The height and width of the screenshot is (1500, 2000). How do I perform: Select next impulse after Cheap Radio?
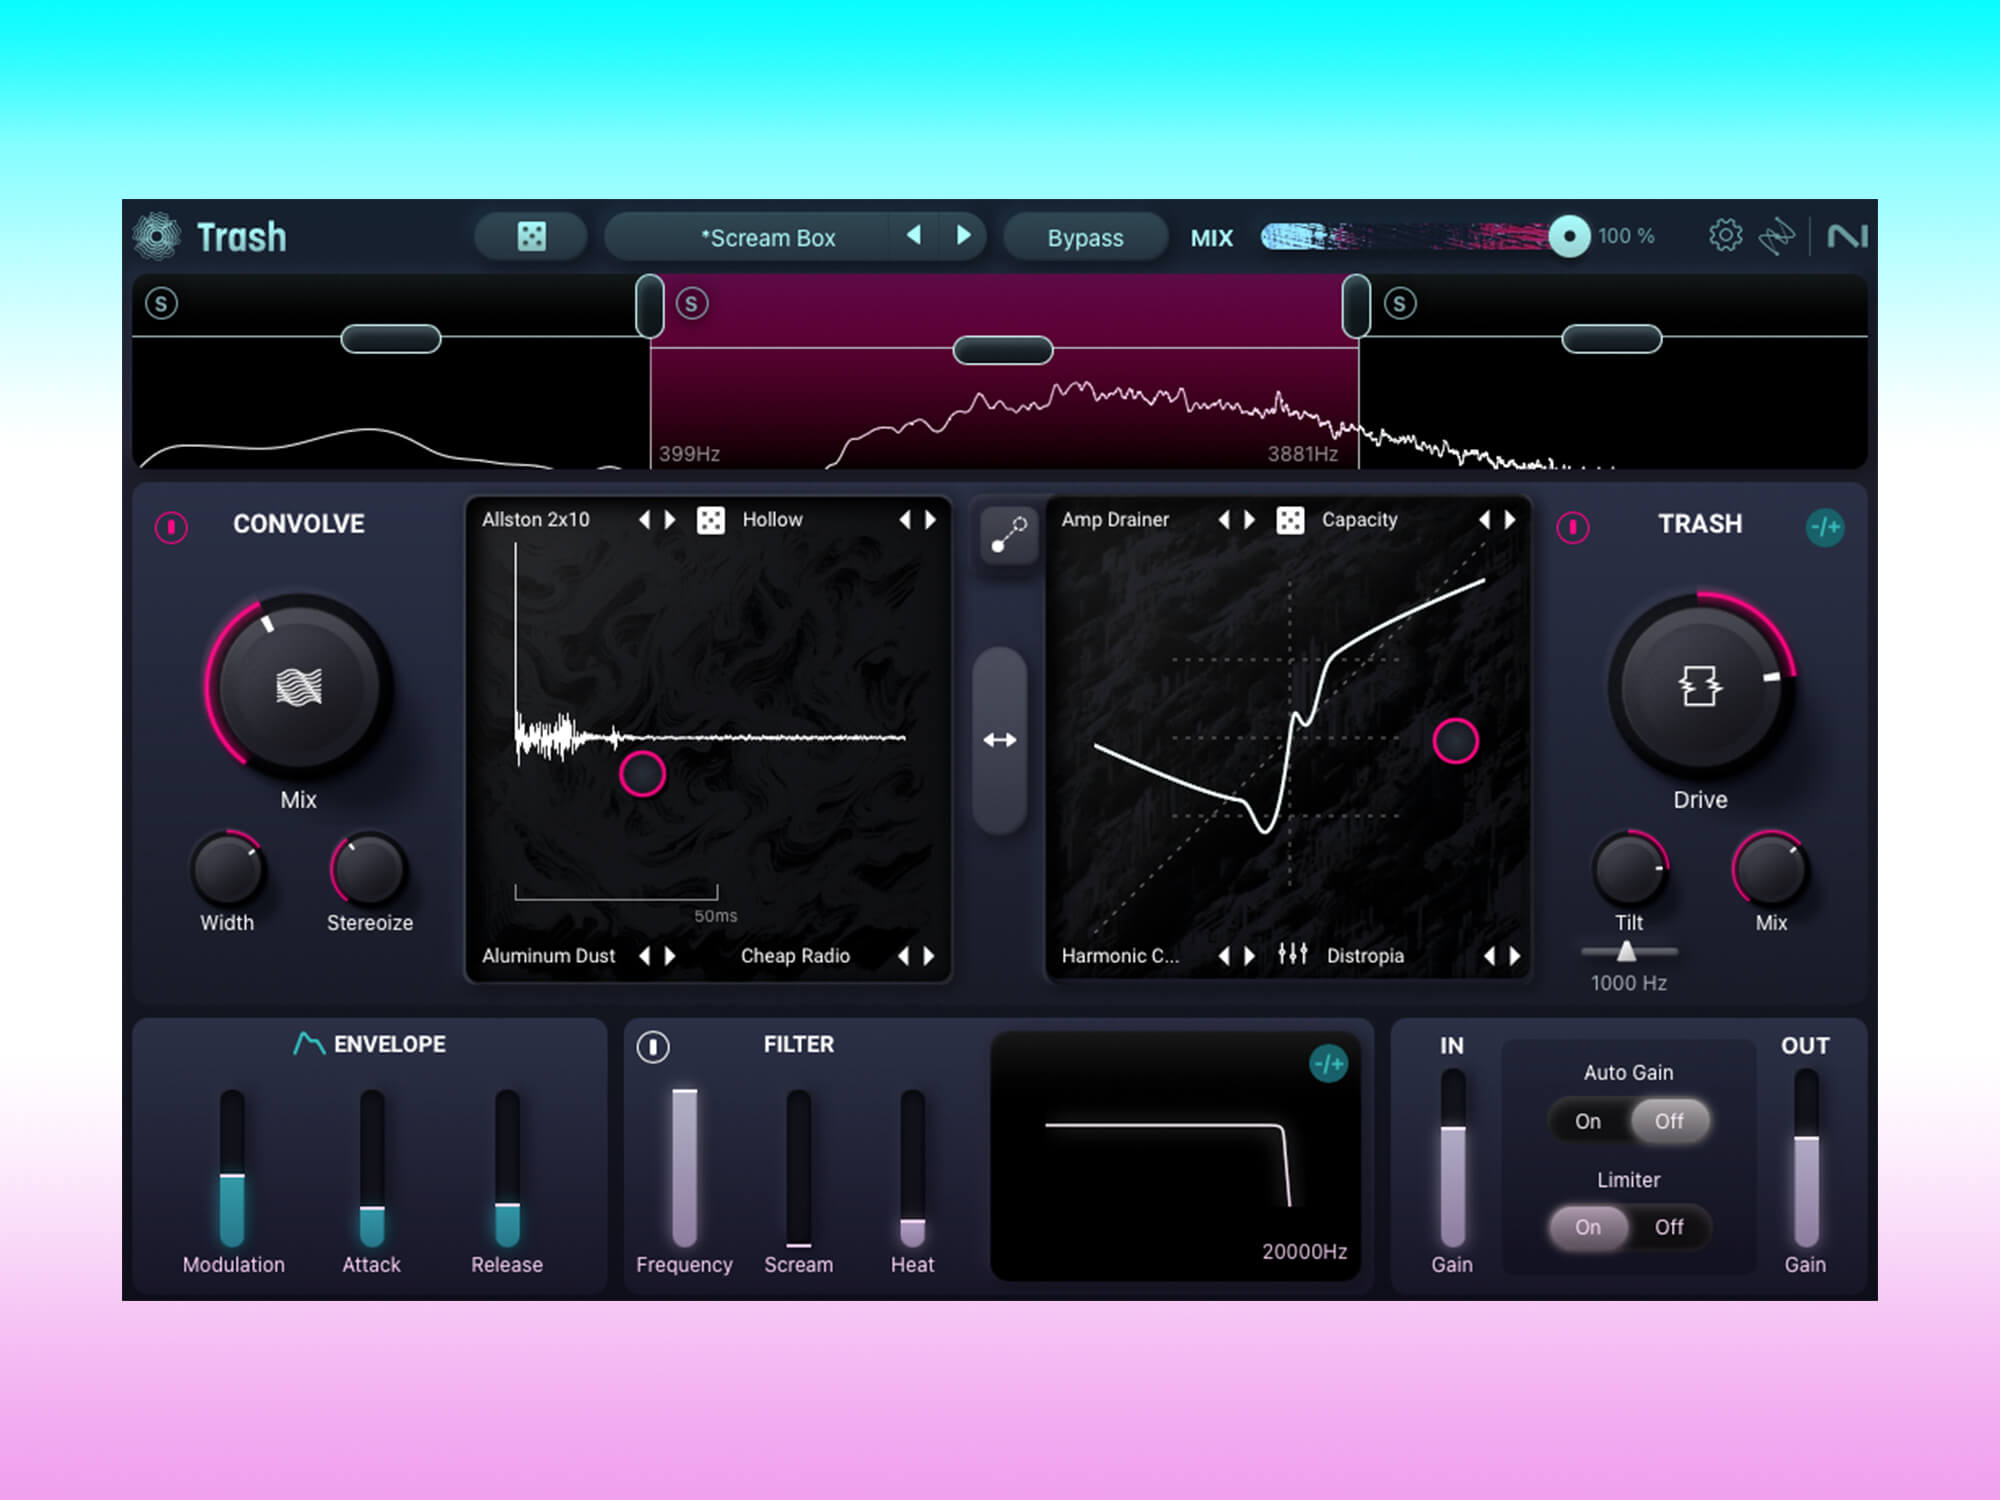[x=930, y=956]
